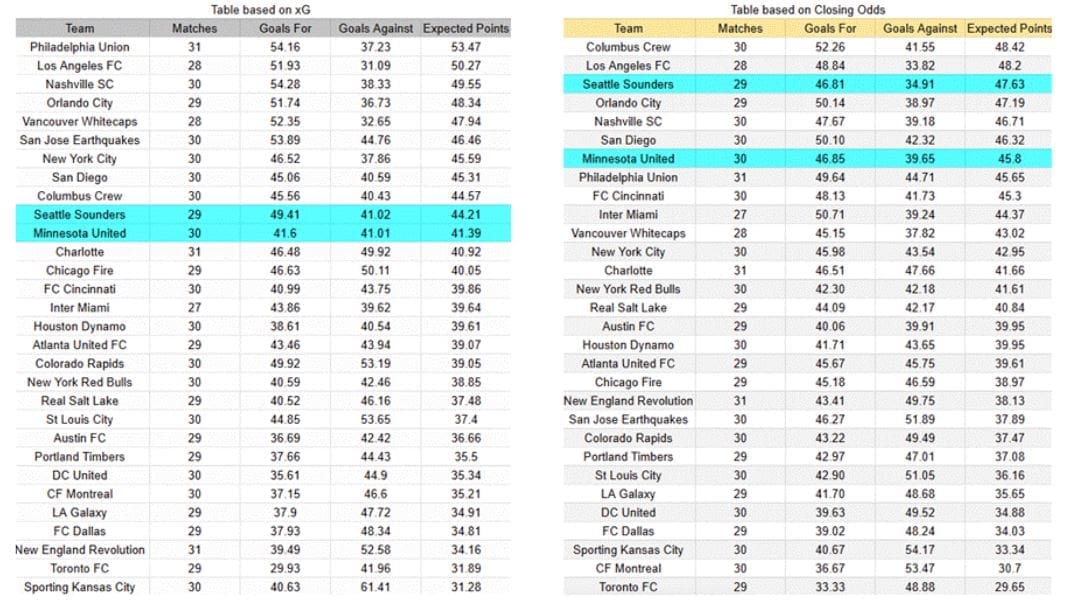Click the Vancouver Whitecaps cell in xG table
This screenshot has height=606, width=1068.
(x=80, y=121)
